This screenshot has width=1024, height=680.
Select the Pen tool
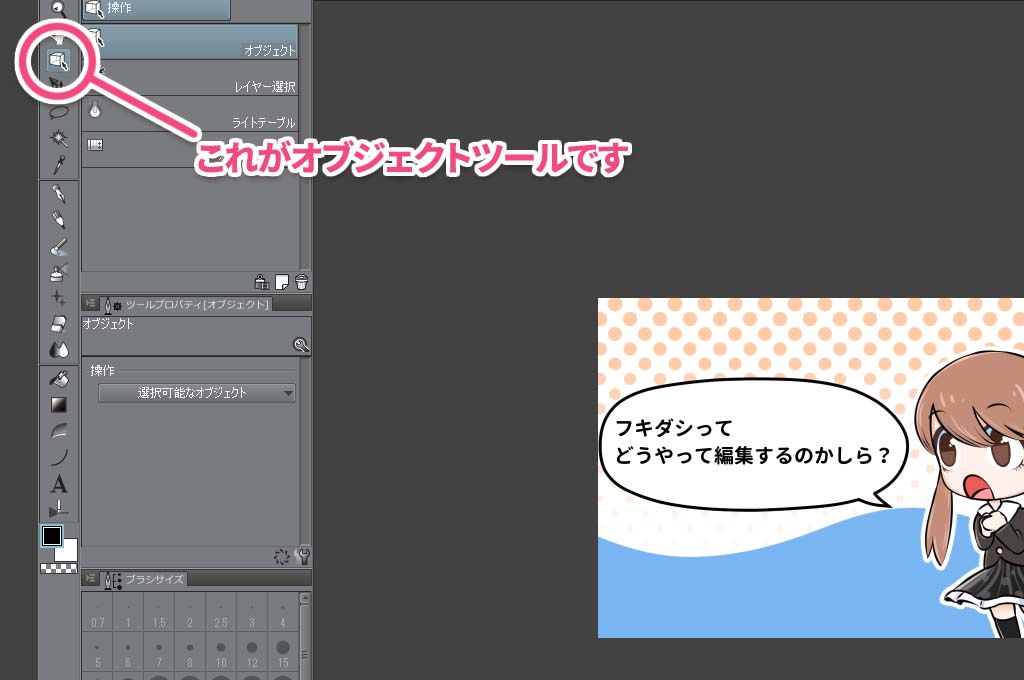pyautogui.click(x=59, y=193)
